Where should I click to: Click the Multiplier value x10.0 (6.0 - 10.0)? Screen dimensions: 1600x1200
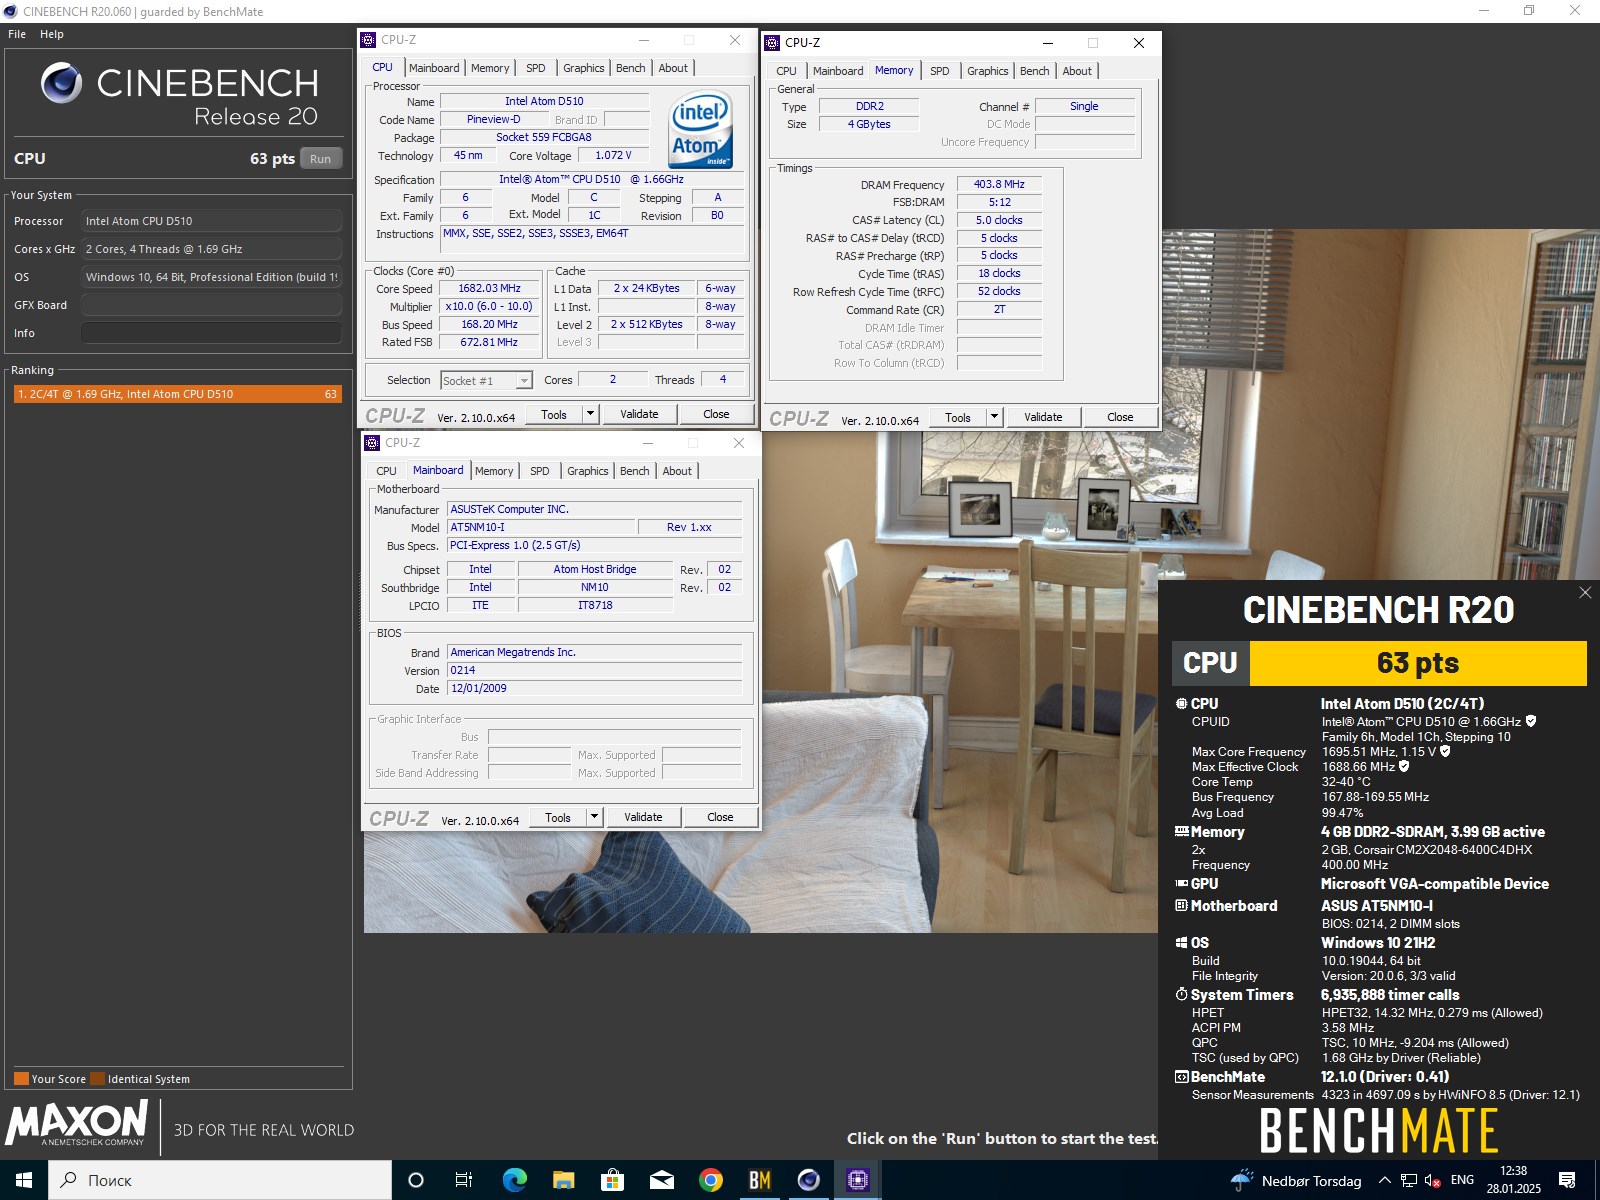pyautogui.click(x=490, y=307)
